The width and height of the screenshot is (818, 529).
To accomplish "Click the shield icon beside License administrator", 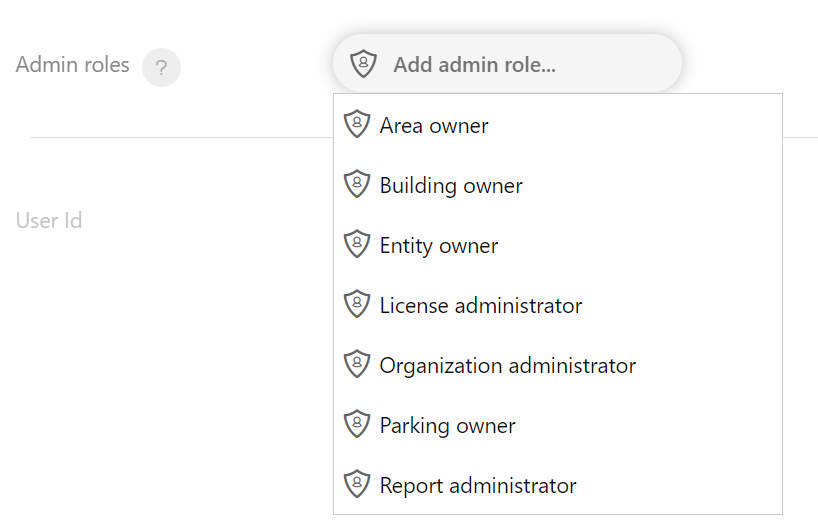I will click(357, 304).
